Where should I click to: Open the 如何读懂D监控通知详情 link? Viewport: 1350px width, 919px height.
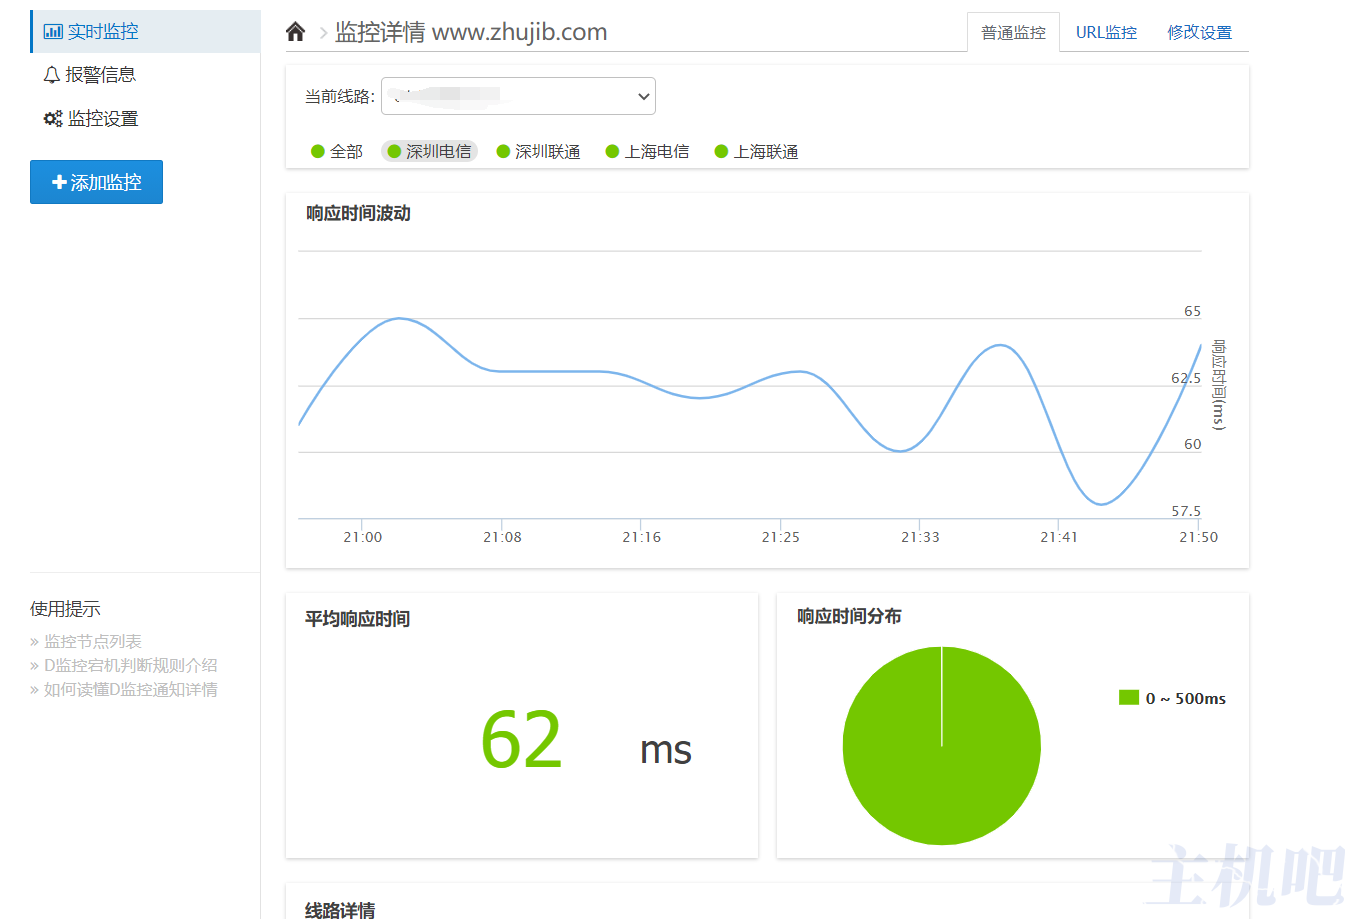130,689
